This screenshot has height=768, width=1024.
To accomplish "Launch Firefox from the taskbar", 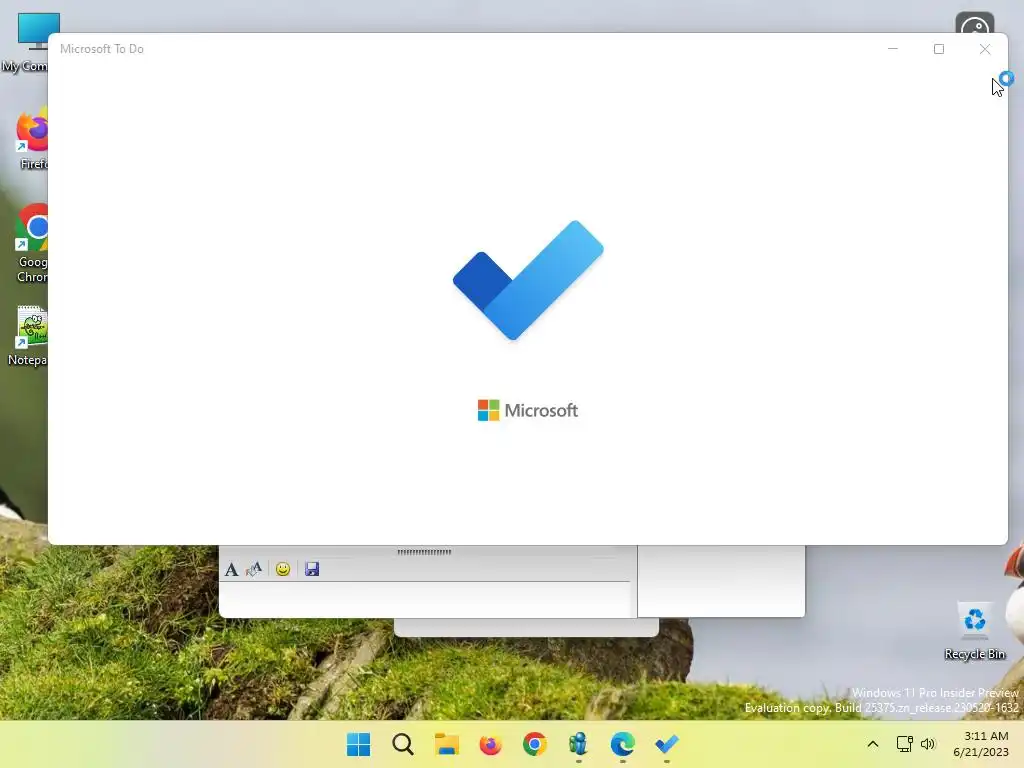I will coord(490,744).
